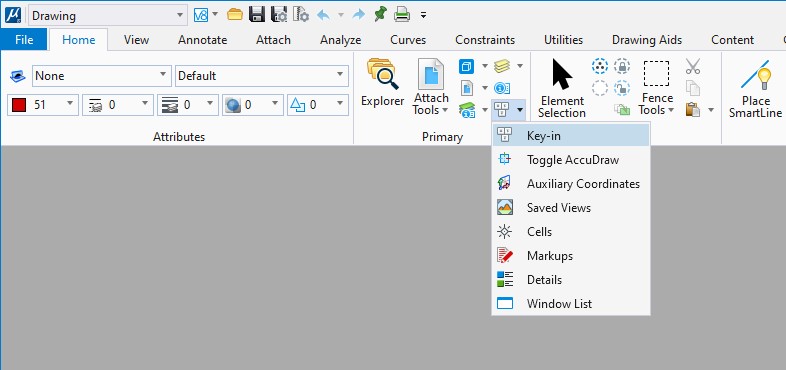The height and width of the screenshot is (370, 786).
Task: Choose Auxiliary Coordinates from the menu
Action: (x=570, y=184)
